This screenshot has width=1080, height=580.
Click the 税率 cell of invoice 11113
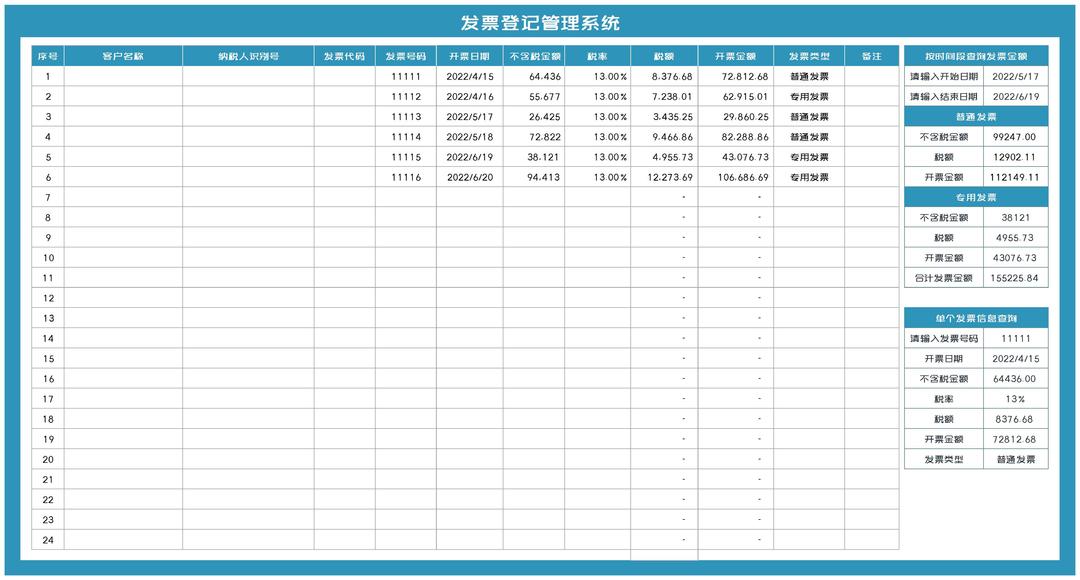(x=597, y=116)
